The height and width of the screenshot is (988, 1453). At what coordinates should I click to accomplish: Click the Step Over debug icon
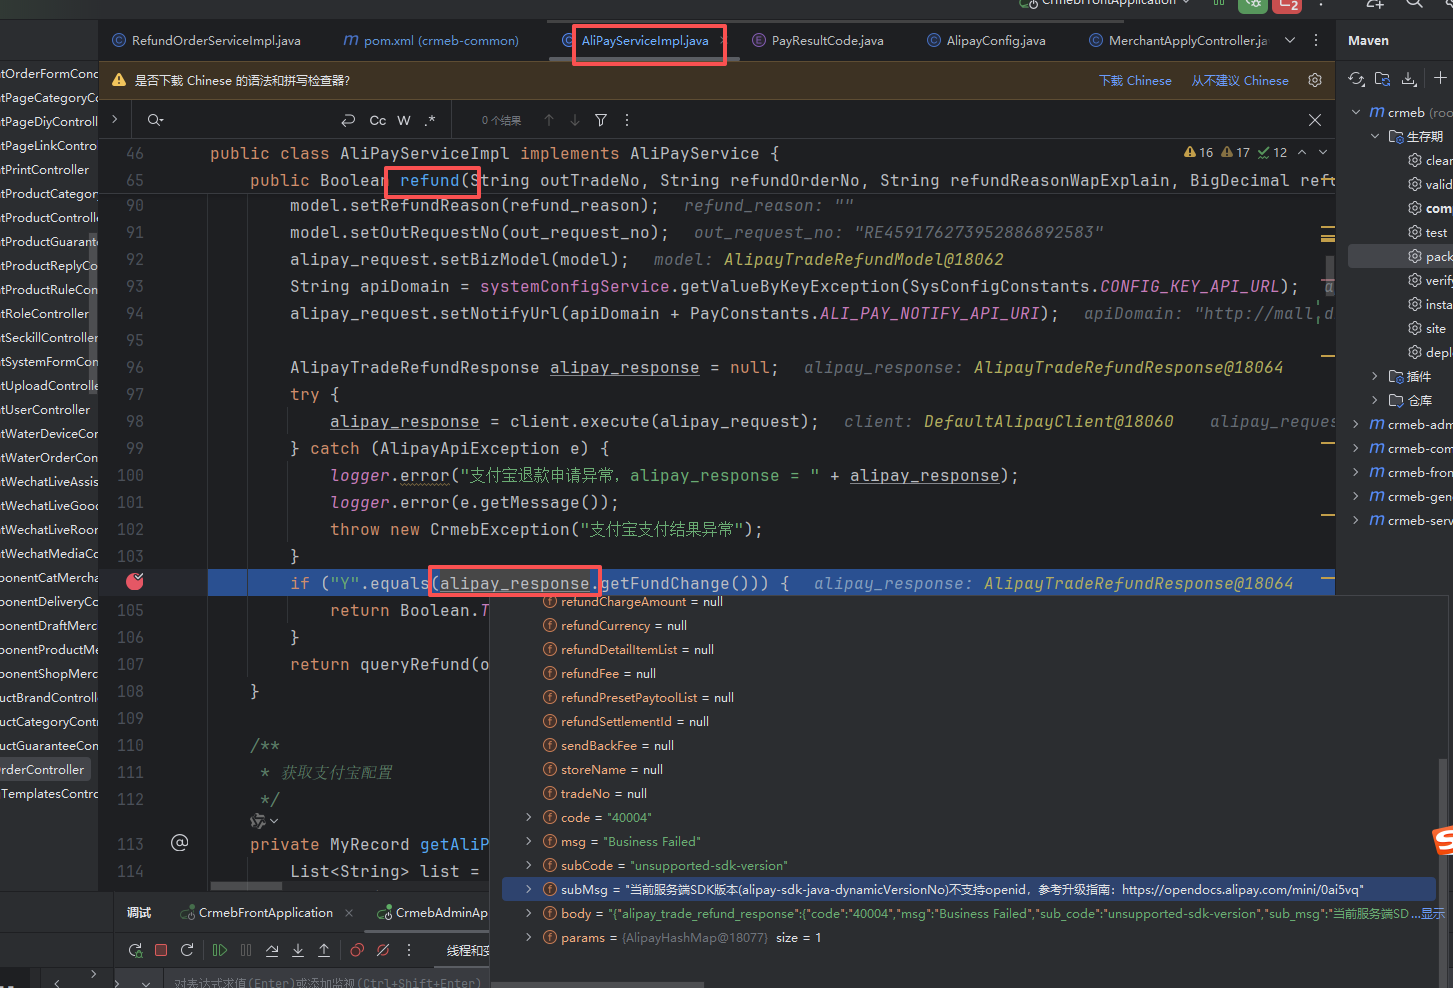[272, 950]
